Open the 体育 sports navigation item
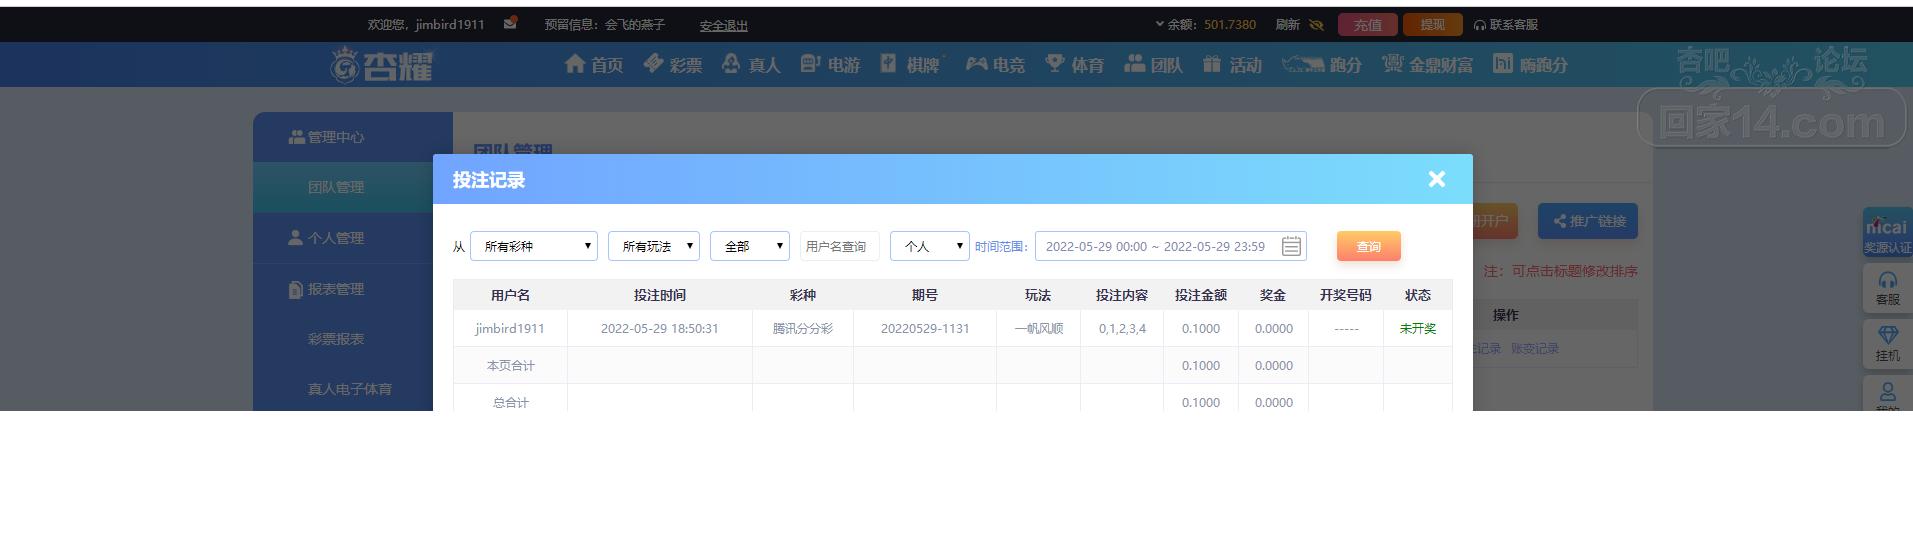This screenshot has height=548, width=1913. point(1074,64)
